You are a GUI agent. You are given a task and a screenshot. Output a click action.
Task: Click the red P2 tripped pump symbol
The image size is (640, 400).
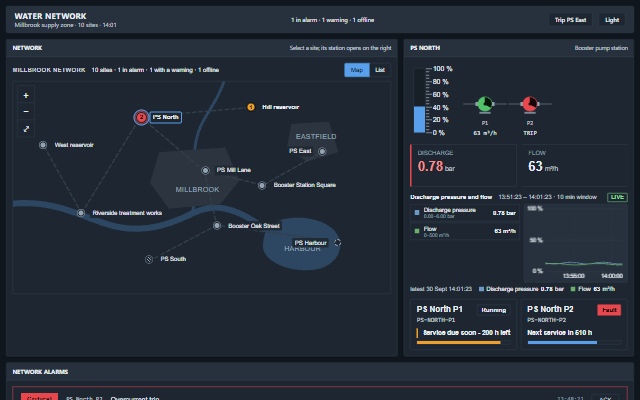pos(530,104)
